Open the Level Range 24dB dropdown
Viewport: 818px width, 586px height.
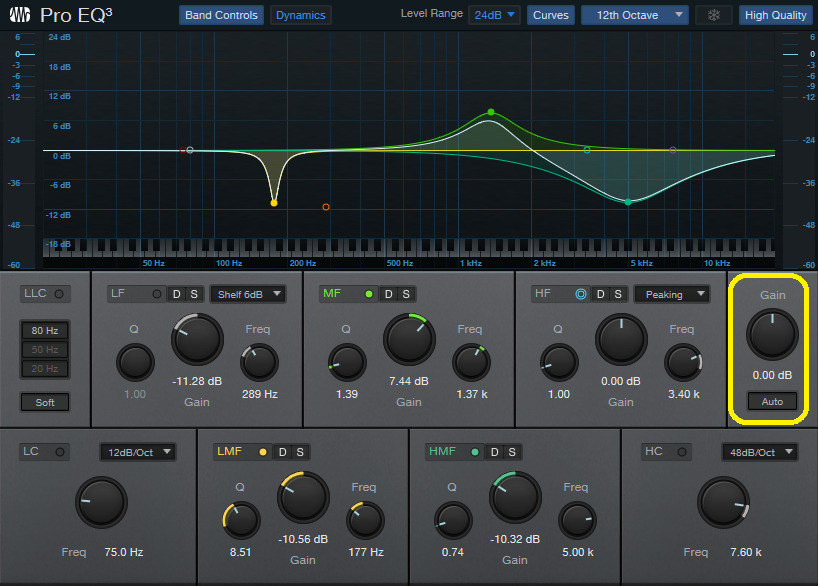click(x=494, y=15)
